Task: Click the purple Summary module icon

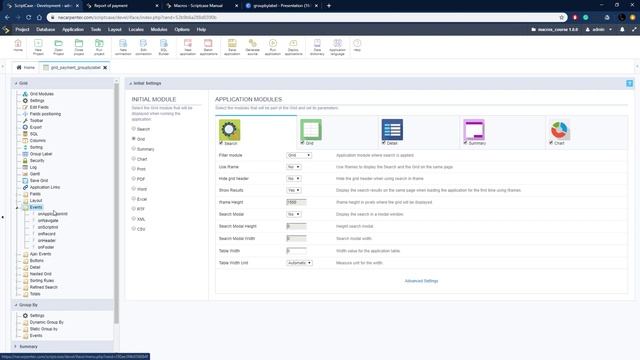Action: pyautogui.click(x=474, y=130)
